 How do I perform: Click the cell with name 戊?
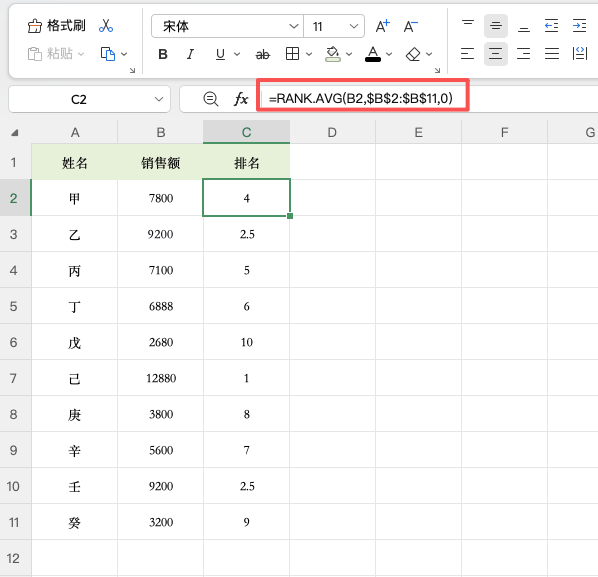75,342
